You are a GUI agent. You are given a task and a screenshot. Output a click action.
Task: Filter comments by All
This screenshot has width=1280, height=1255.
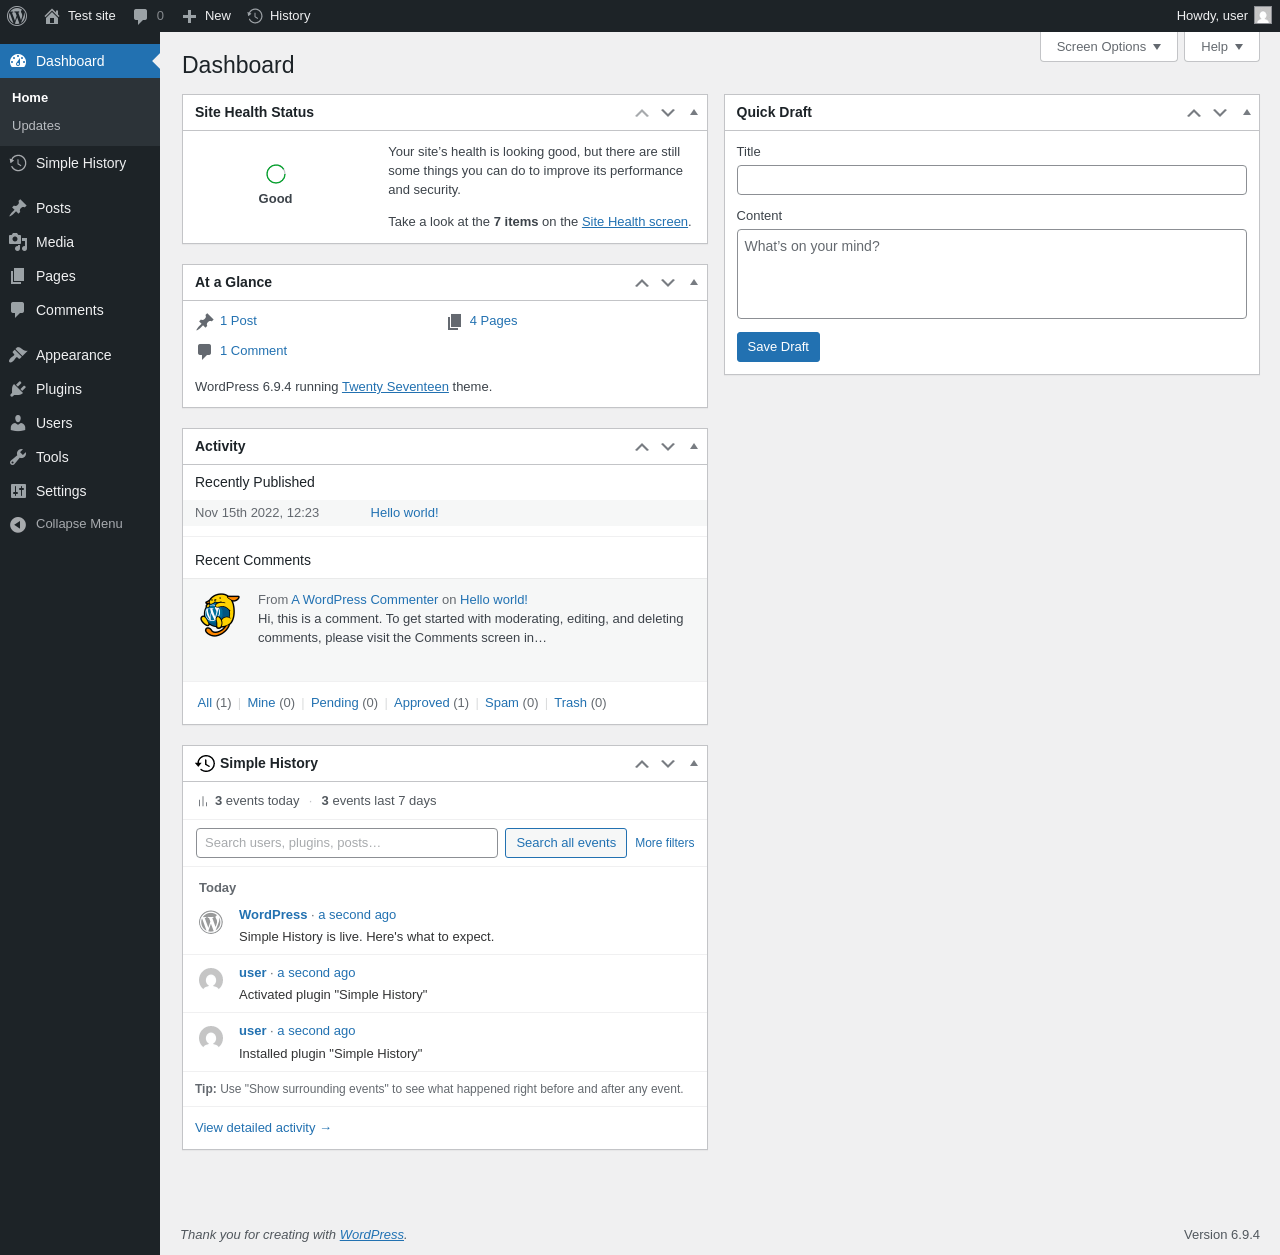(x=205, y=703)
